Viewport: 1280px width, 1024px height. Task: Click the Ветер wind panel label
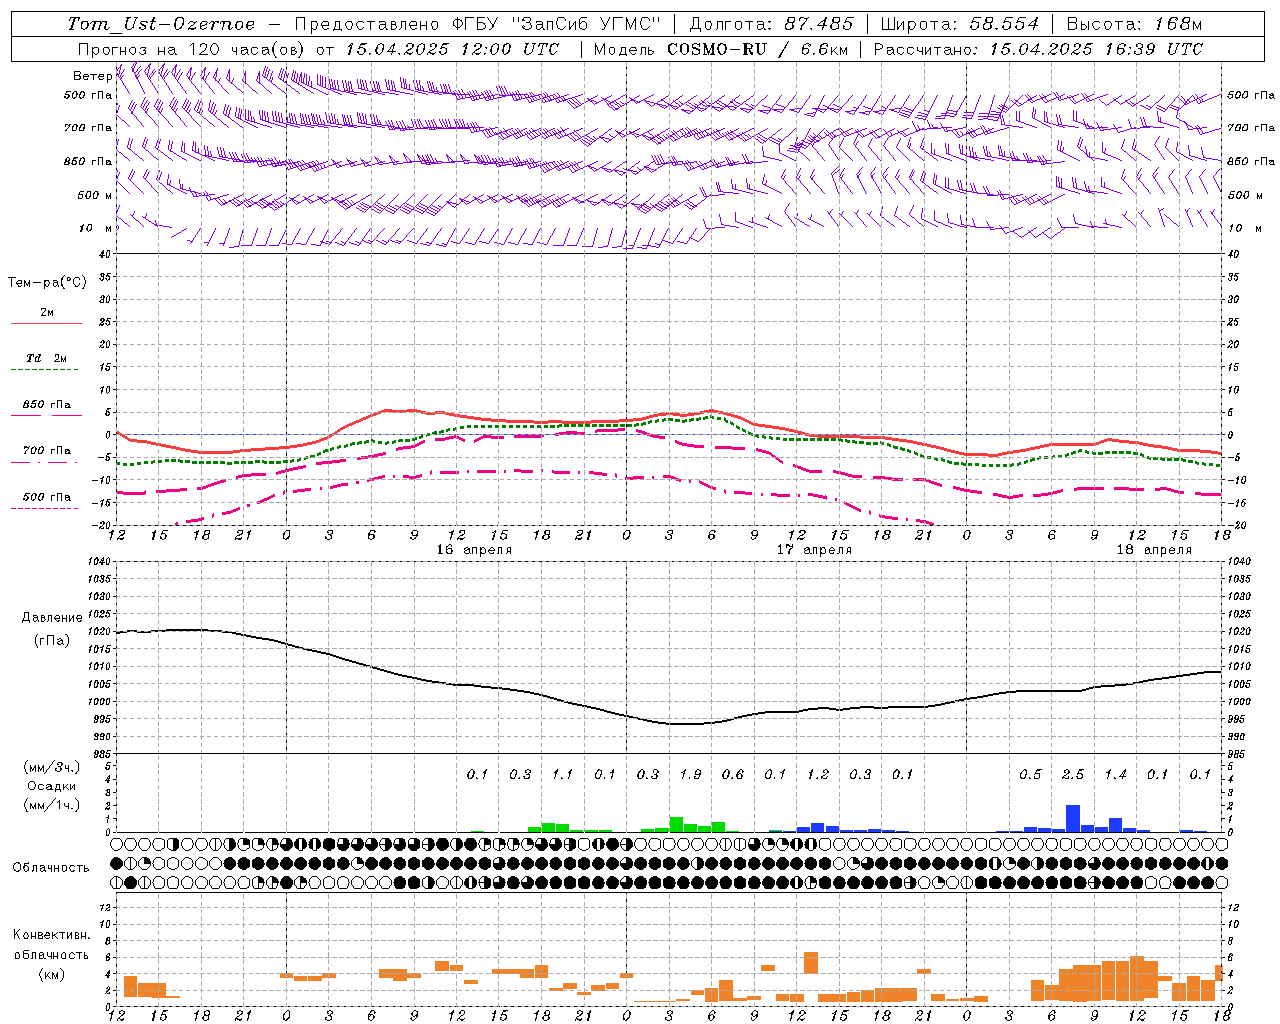point(92,76)
